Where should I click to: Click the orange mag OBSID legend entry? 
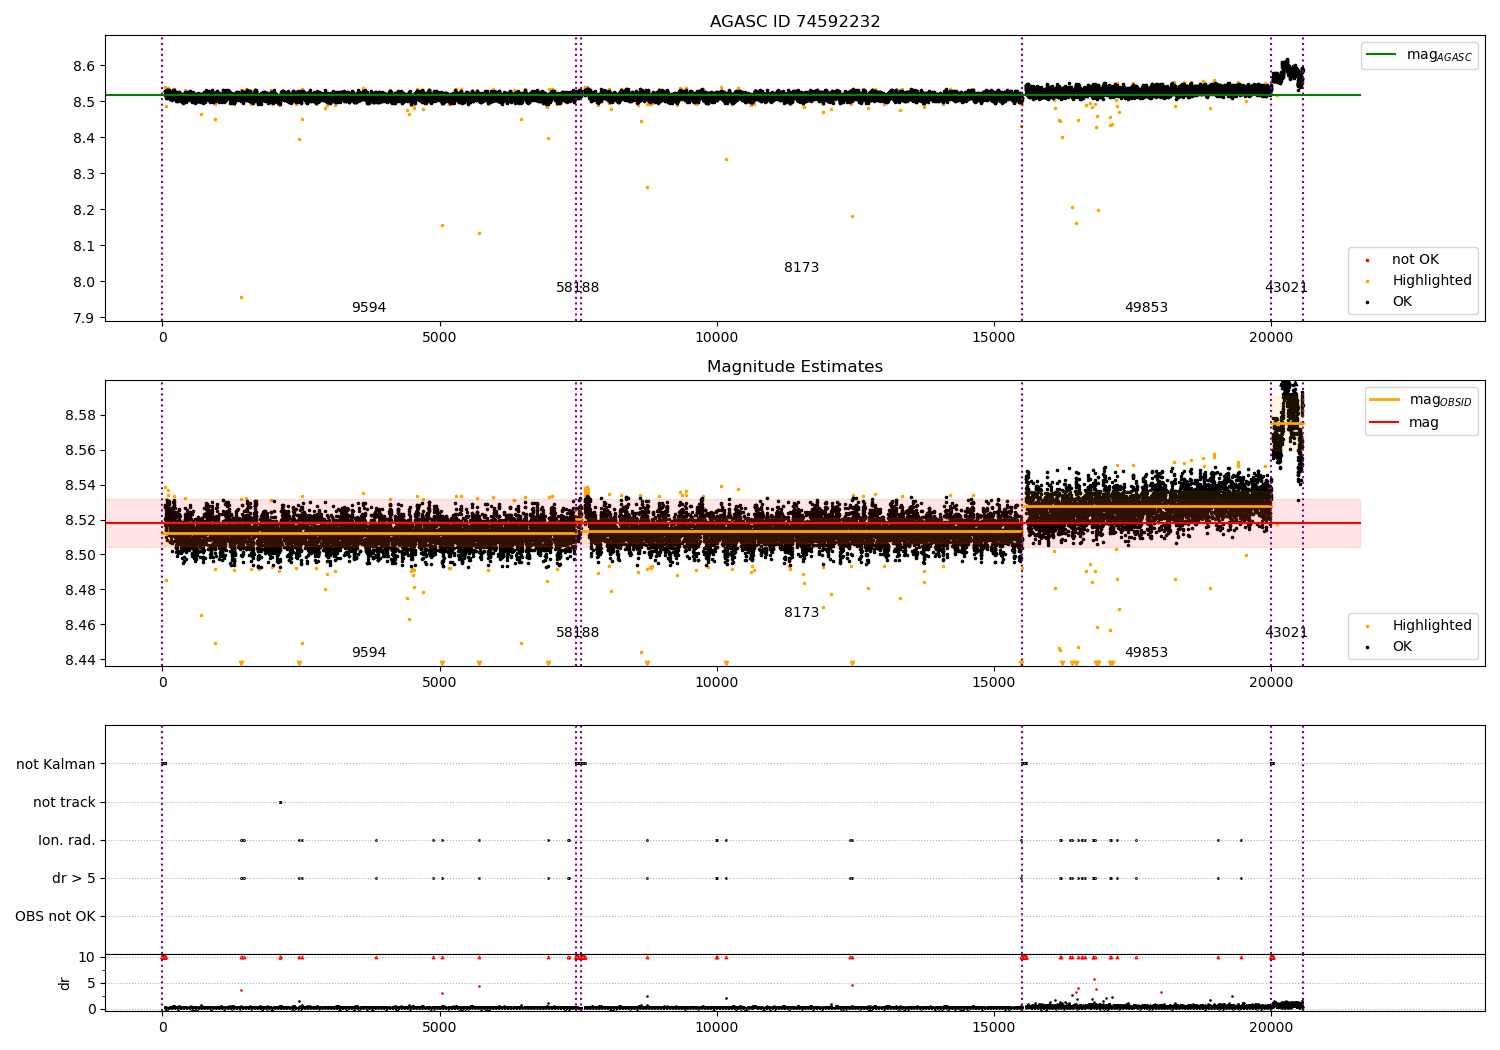(1419, 400)
